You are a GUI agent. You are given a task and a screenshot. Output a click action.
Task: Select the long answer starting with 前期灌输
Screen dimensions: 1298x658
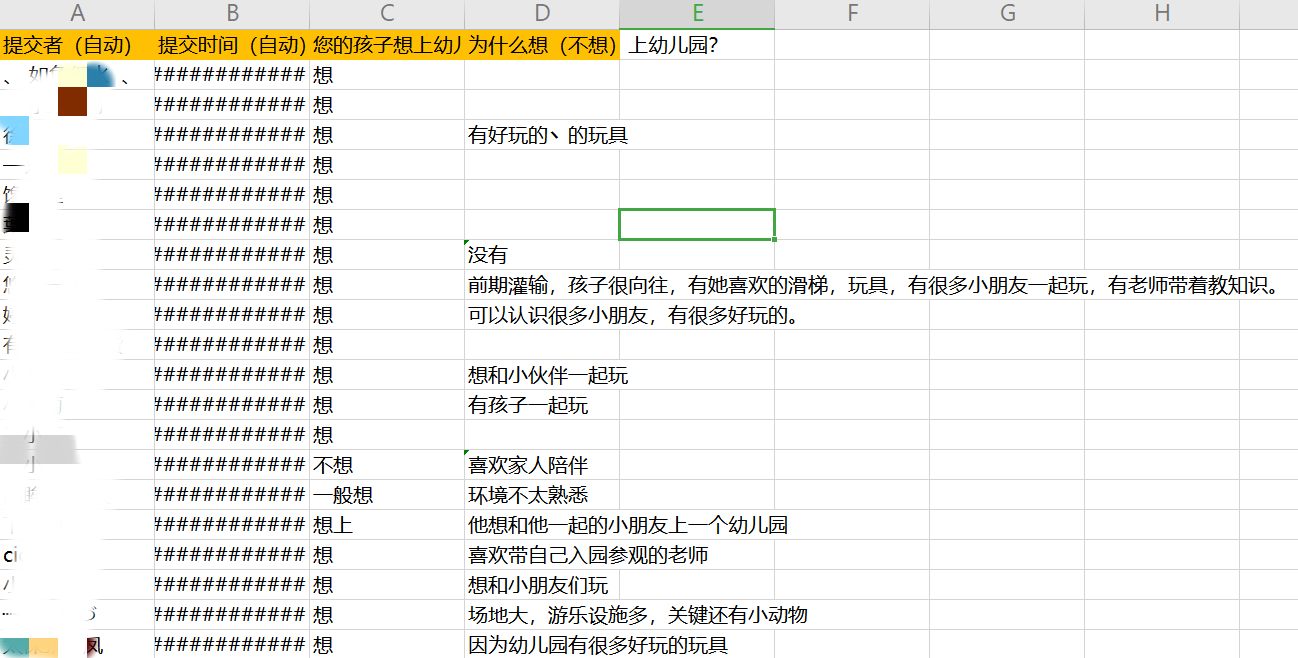[x=874, y=285]
